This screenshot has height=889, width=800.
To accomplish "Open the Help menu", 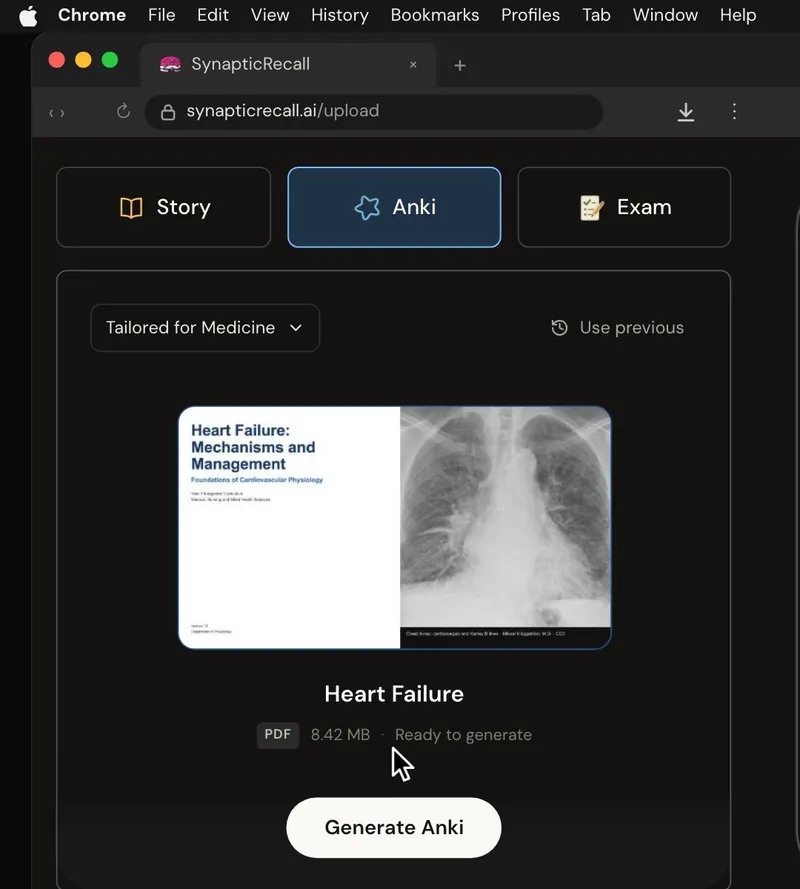I will pyautogui.click(x=738, y=15).
